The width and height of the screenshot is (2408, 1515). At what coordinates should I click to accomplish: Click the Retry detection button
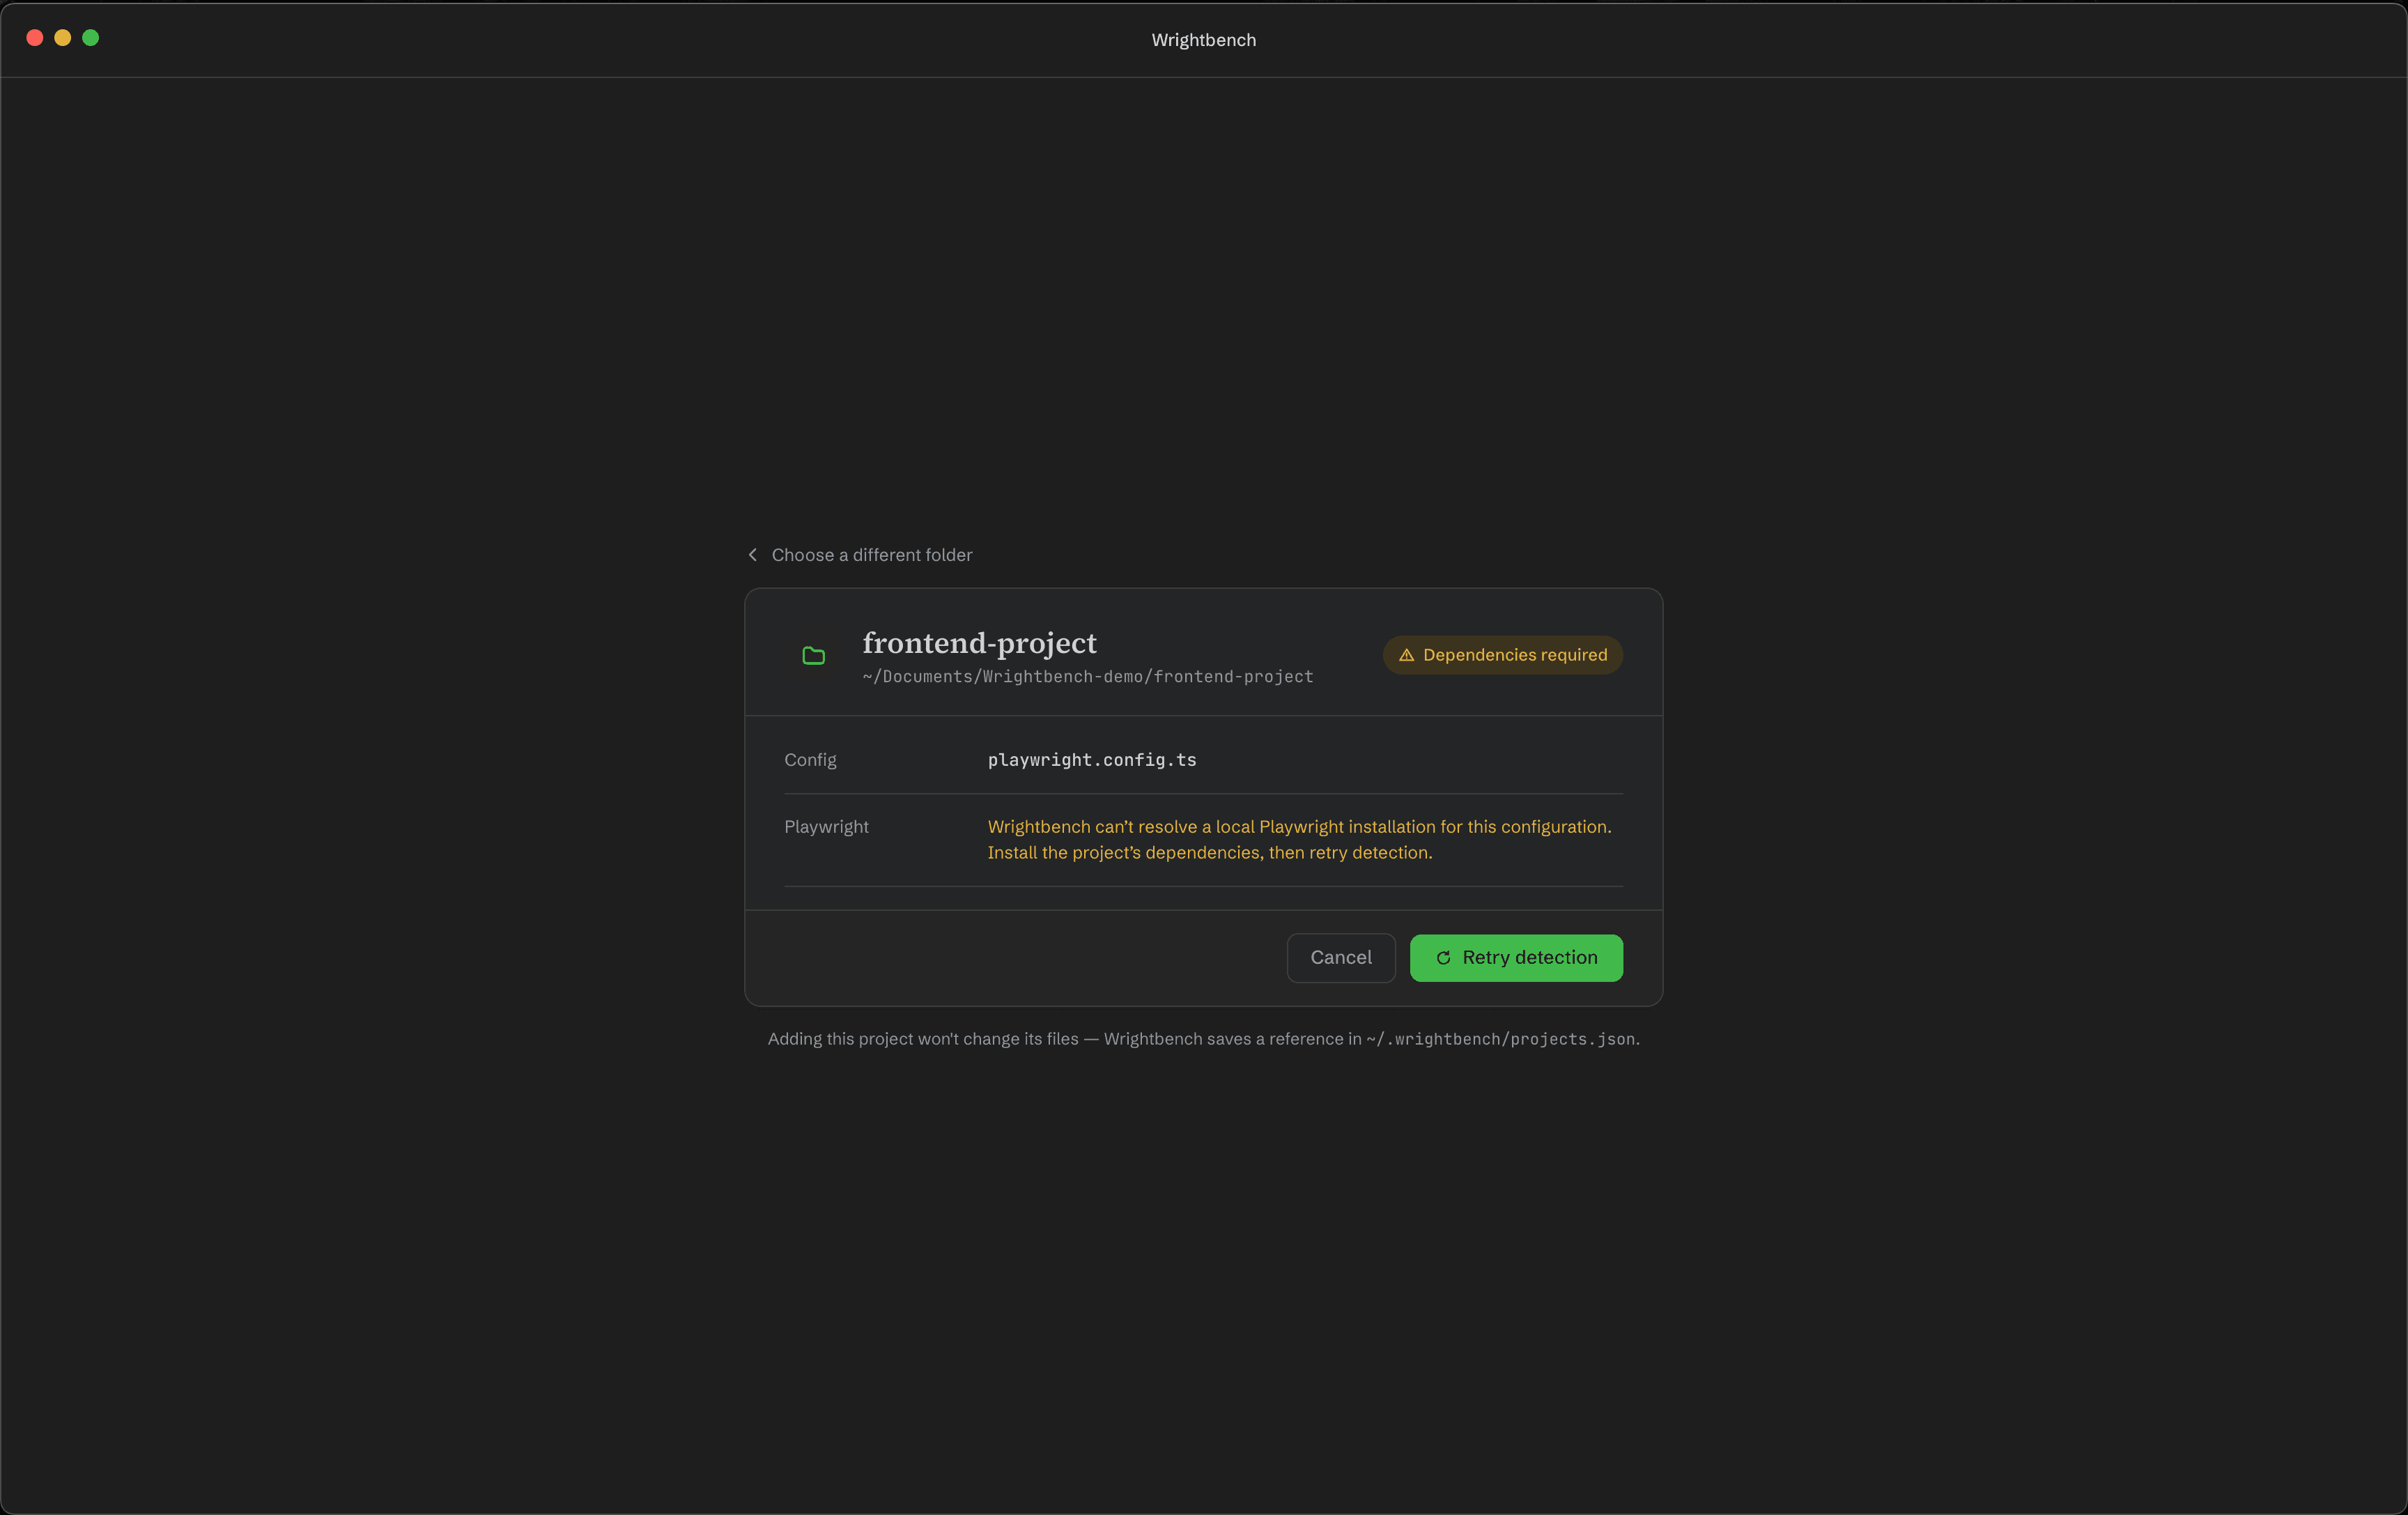[x=1516, y=957]
